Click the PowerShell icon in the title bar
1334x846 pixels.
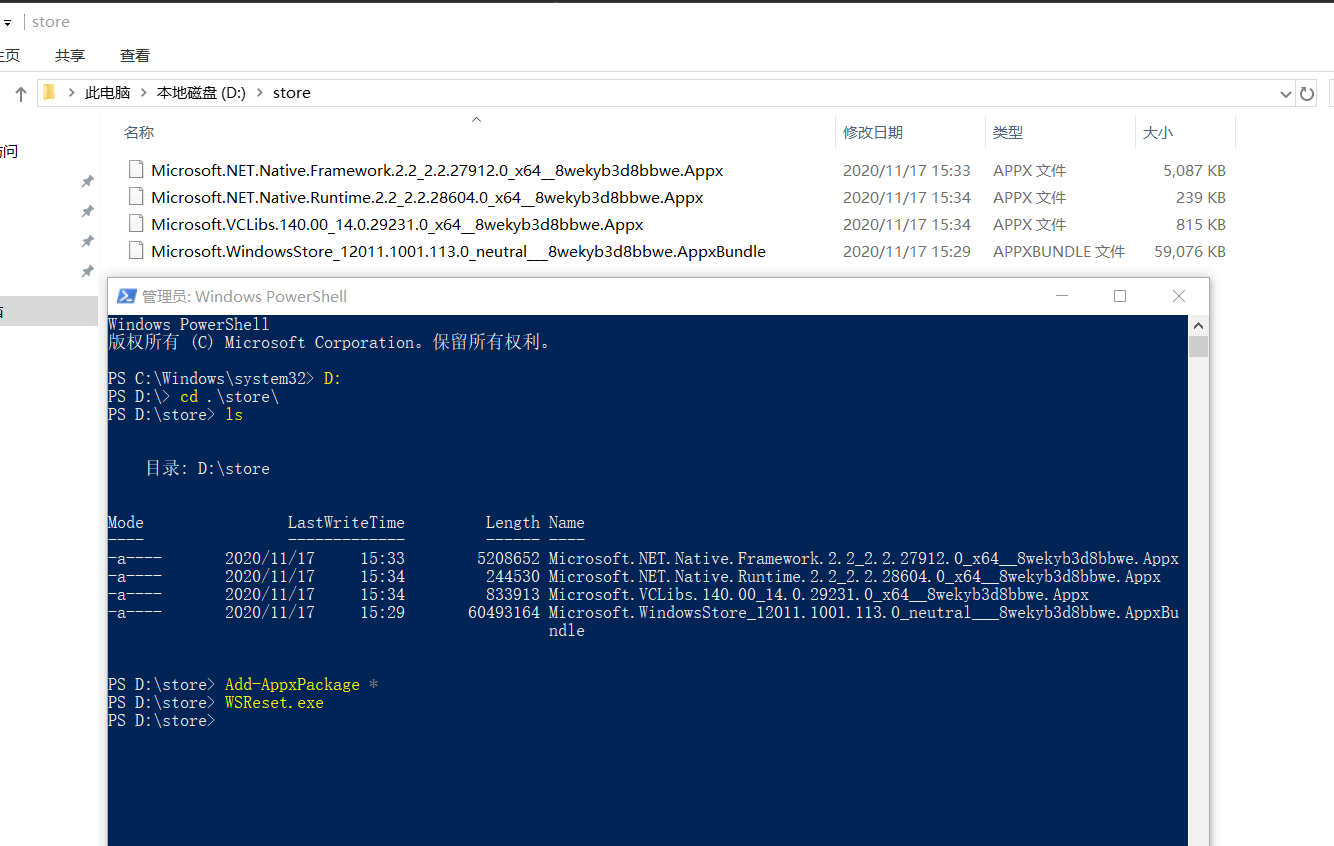tap(127, 296)
